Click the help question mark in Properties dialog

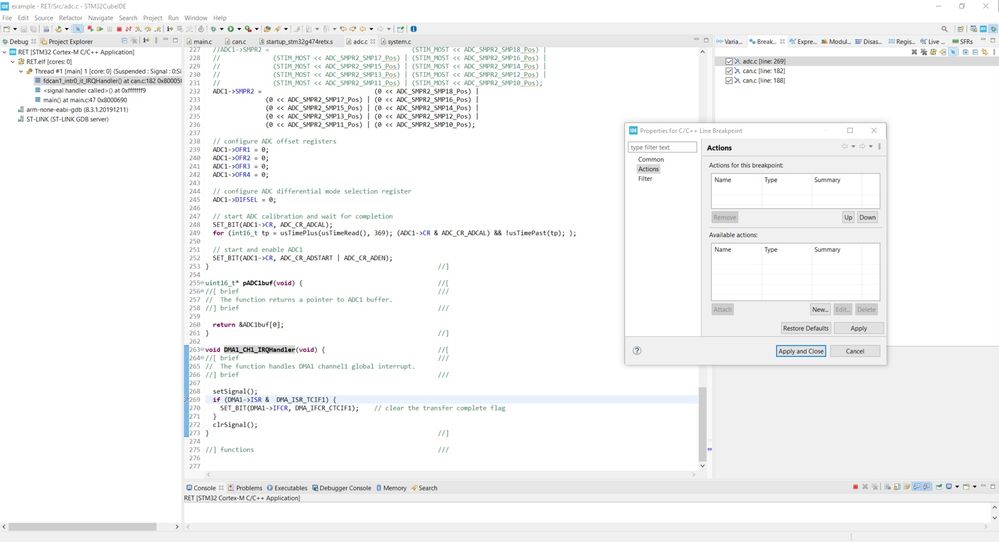pos(636,350)
